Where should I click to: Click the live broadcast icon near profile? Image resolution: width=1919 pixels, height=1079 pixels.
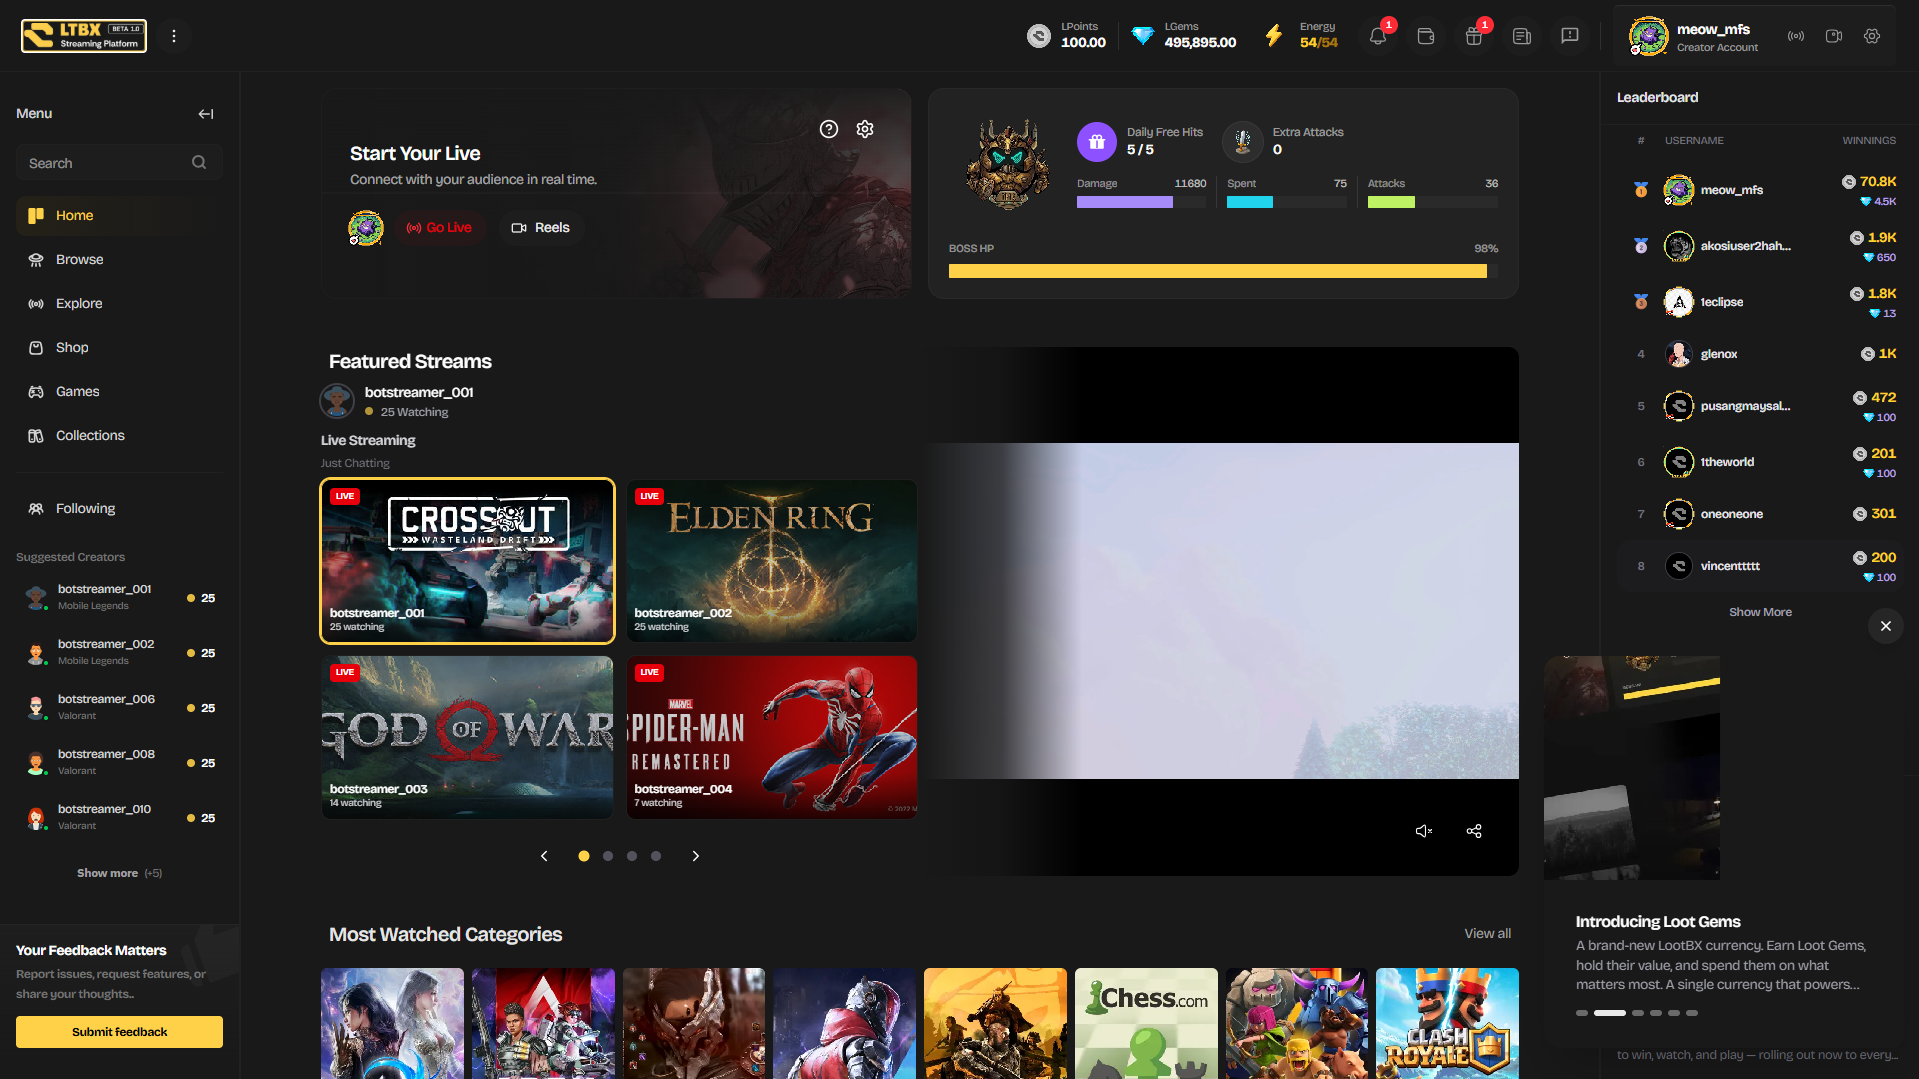pyautogui.click(x=1796, y=36)
